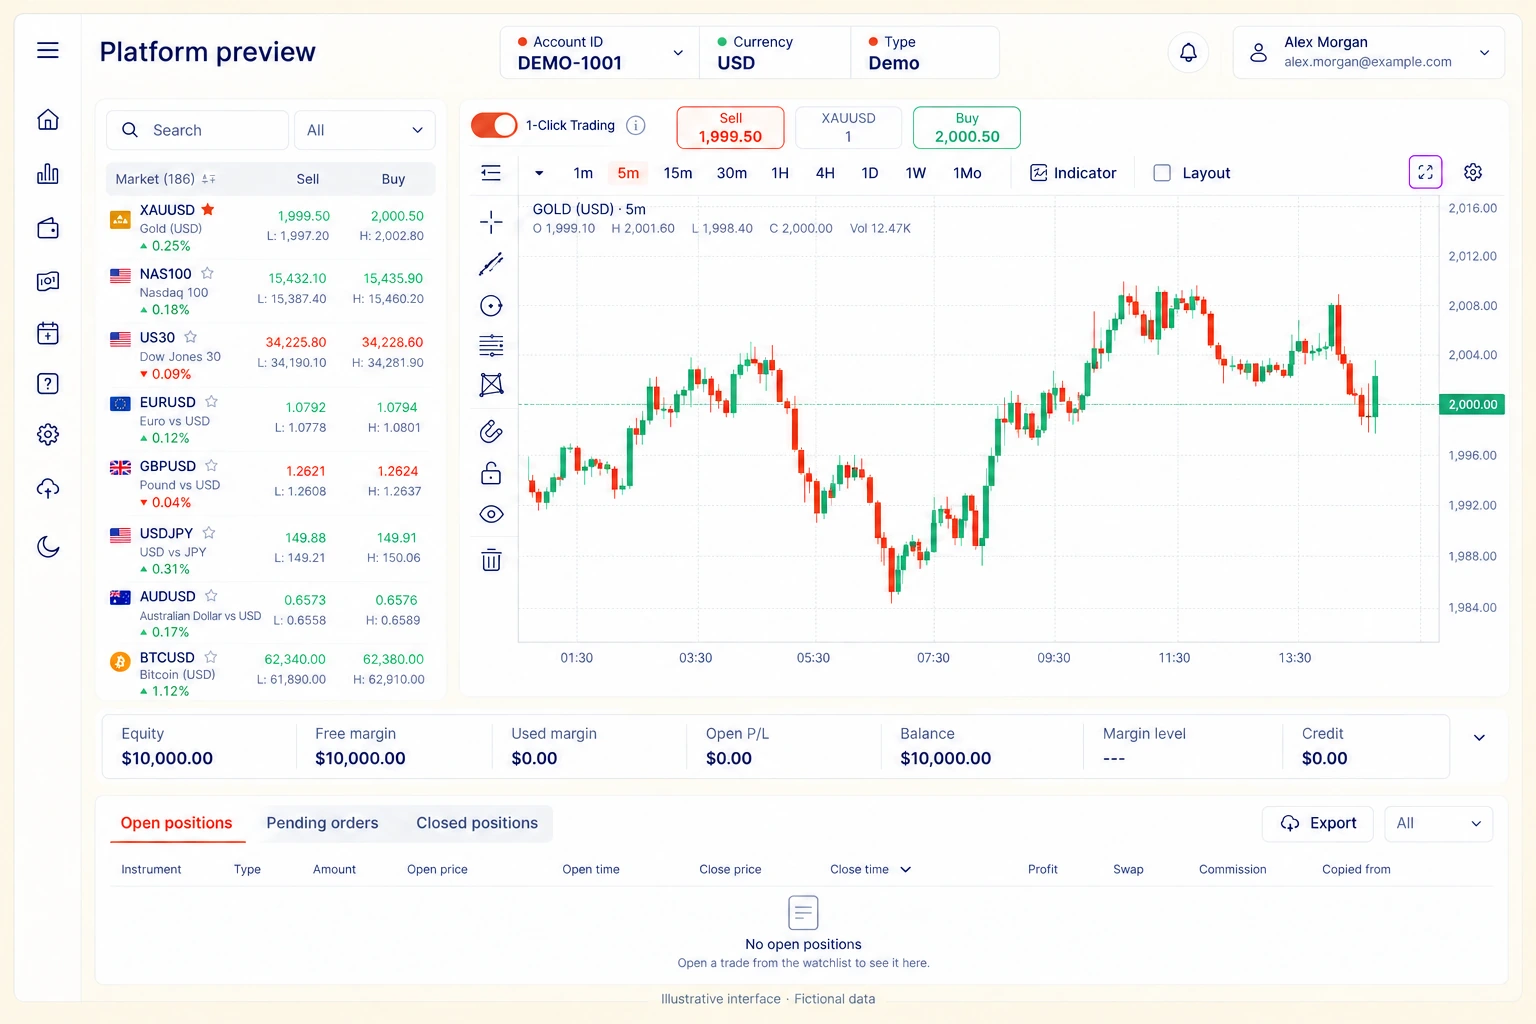The height and width of the screenshot is (1024, 1536).
Task: Star NAS100 as a favorite
Action: point(207,273)
